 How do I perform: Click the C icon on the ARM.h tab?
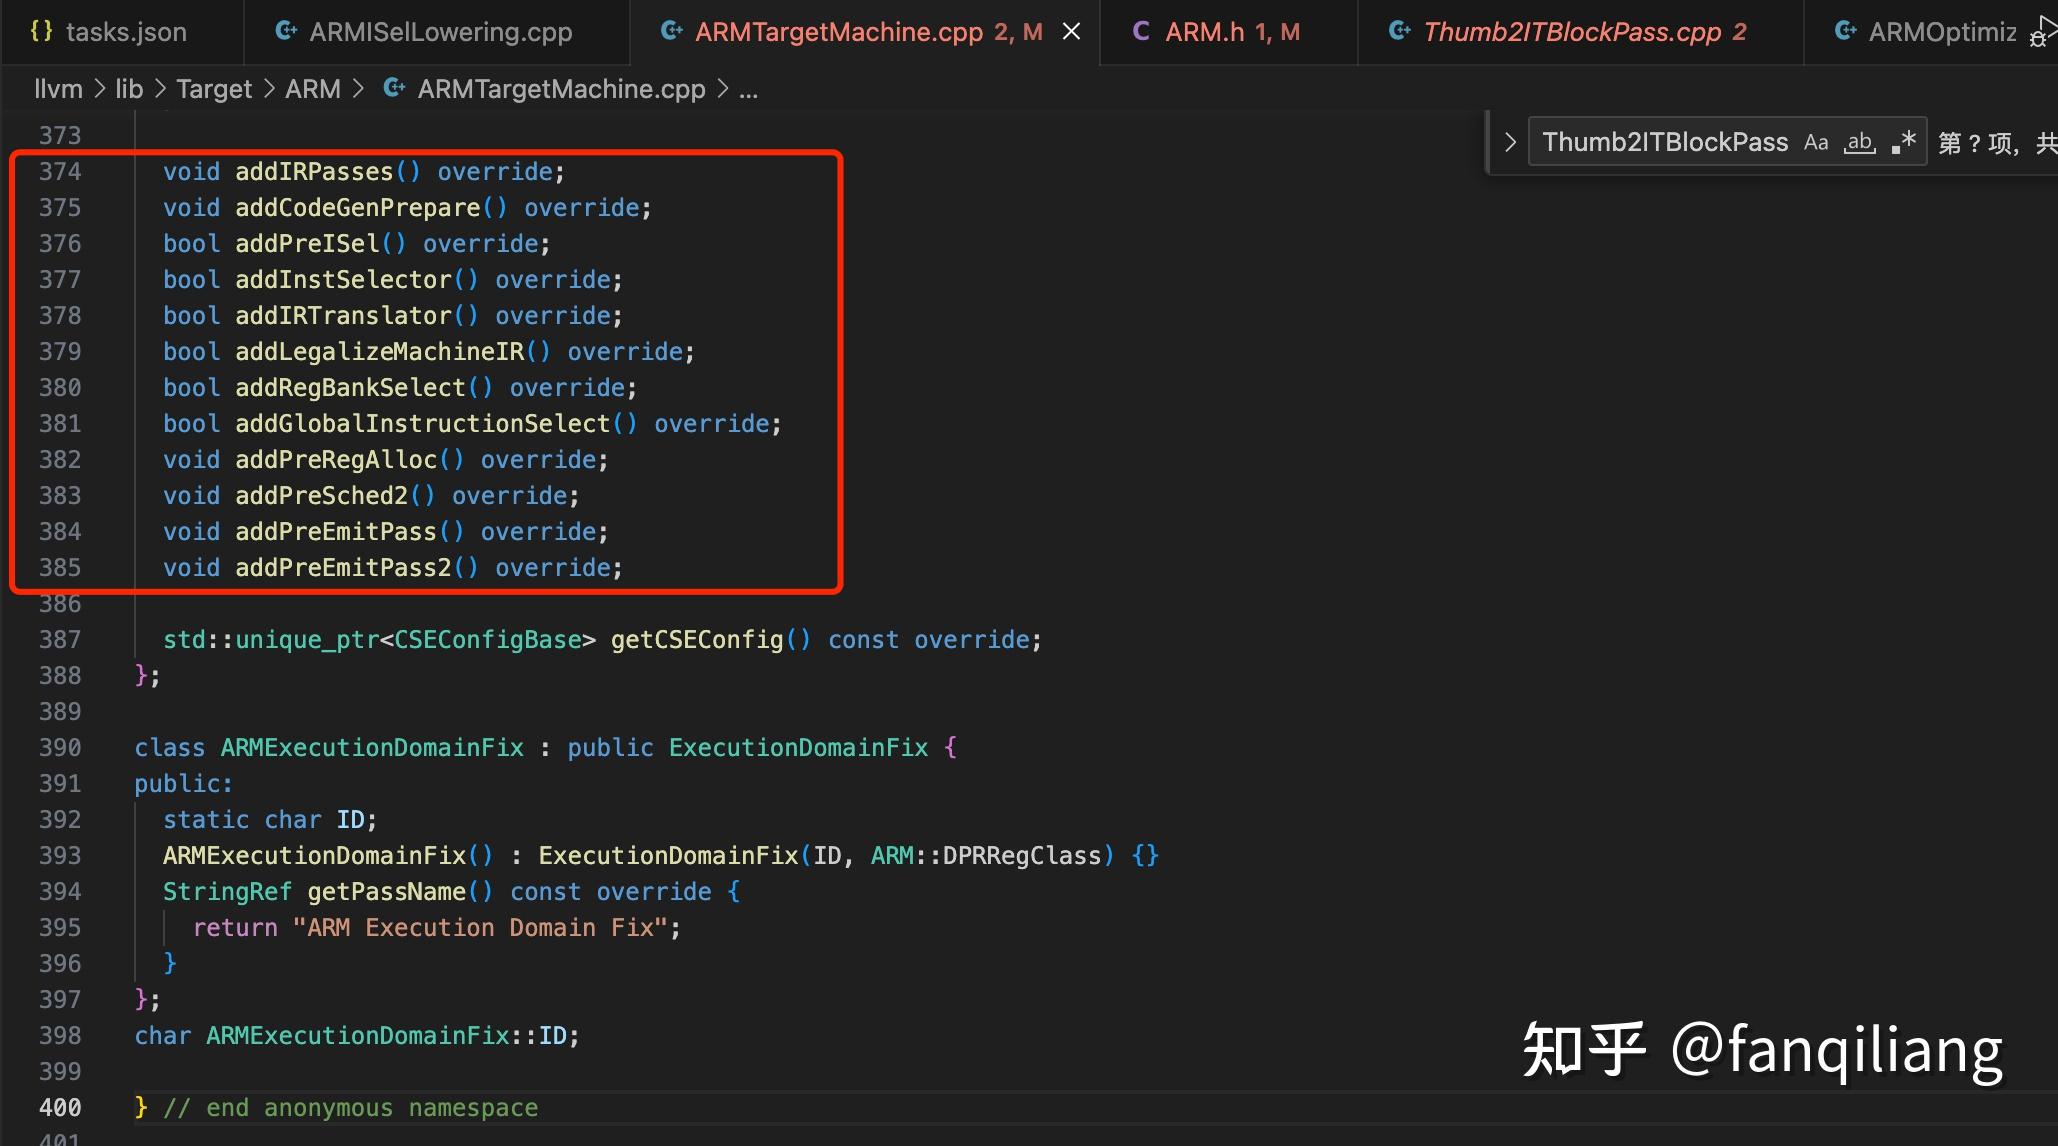point(1140,32)
